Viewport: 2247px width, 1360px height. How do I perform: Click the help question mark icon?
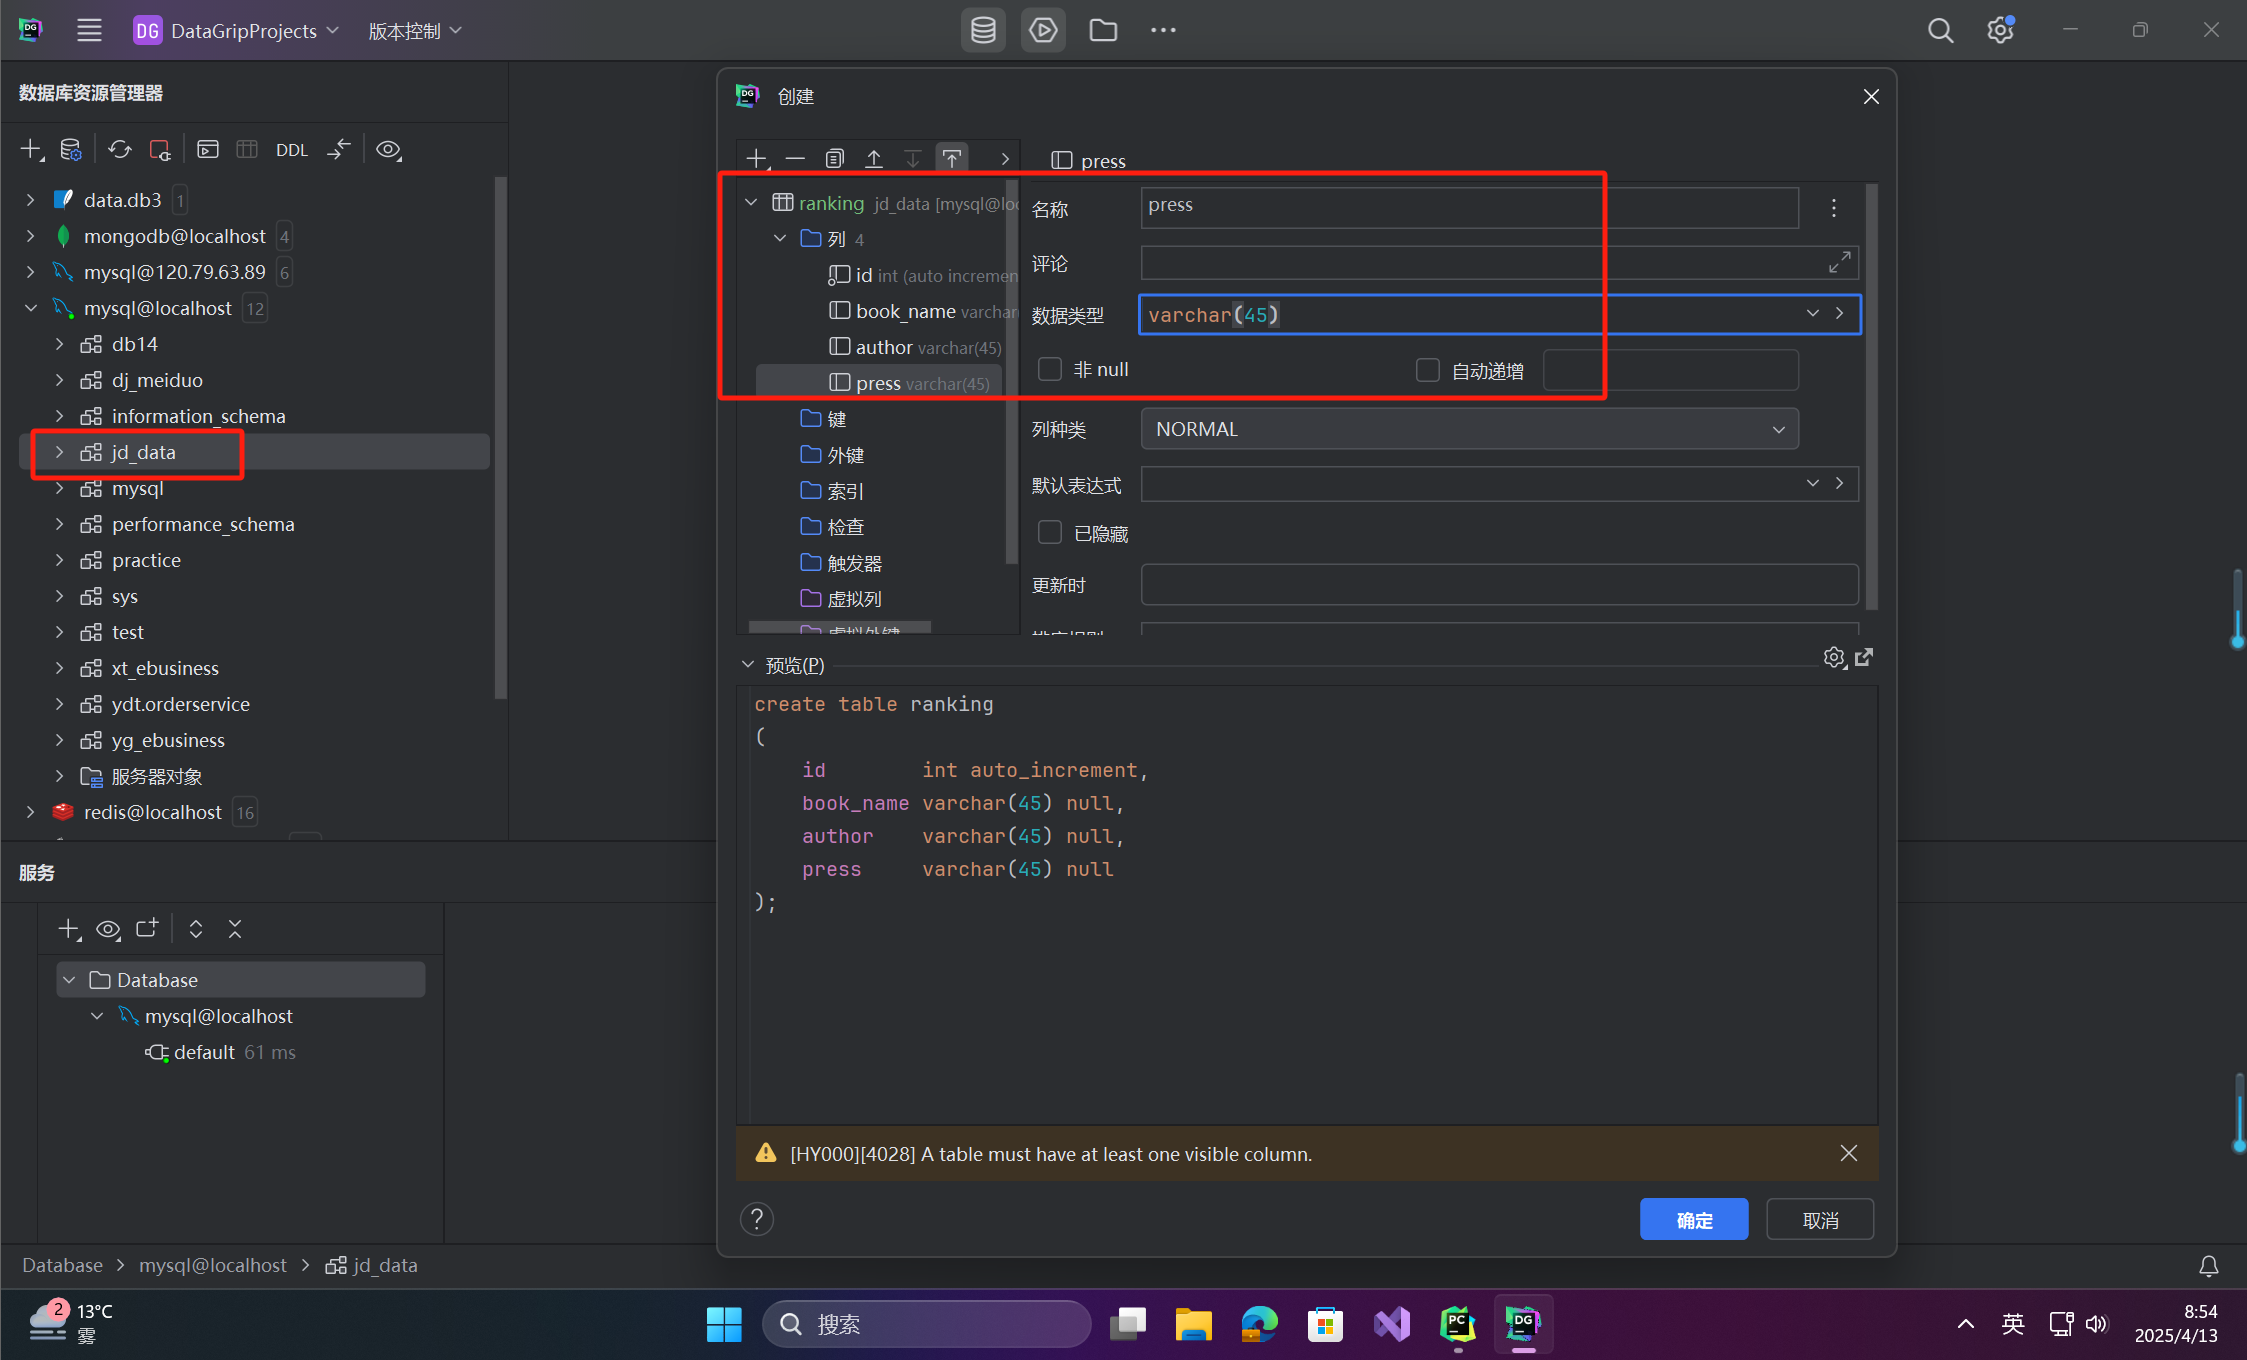(x=757, y=1219)
